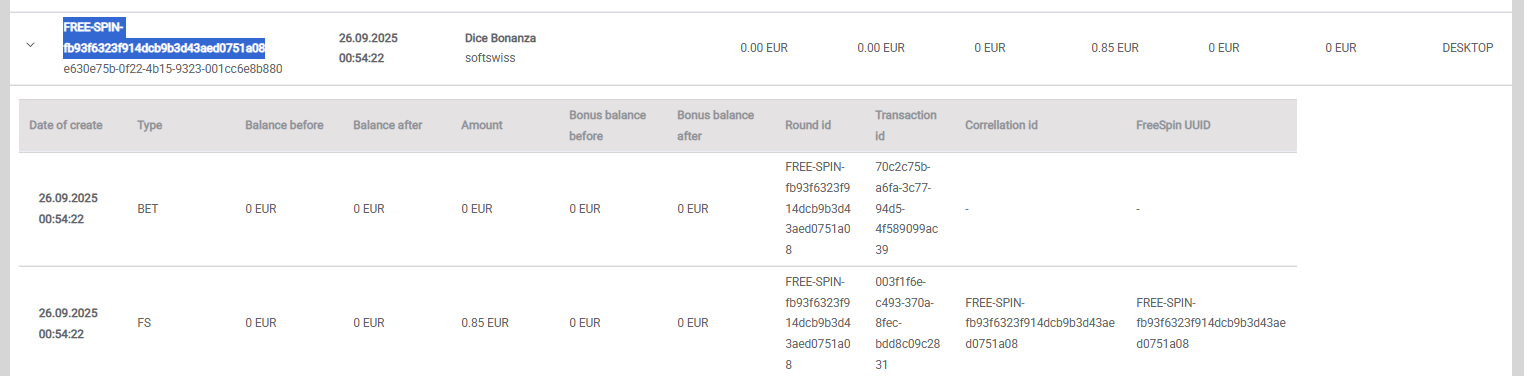
Task: Click the DESKTOP device label
Action: coord(1468,47)
